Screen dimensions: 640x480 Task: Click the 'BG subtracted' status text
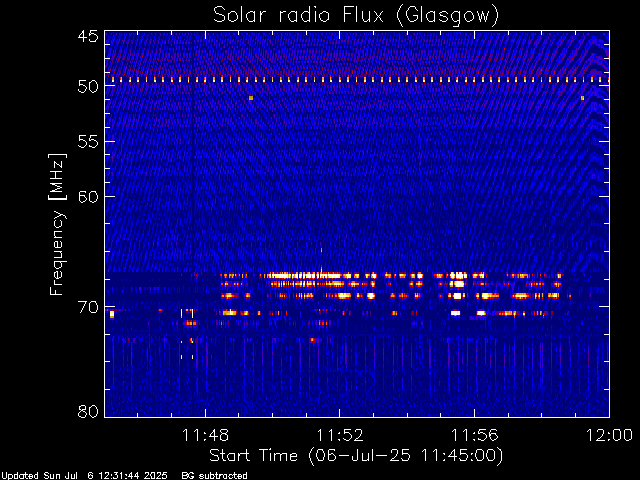[x=214, y=476]
